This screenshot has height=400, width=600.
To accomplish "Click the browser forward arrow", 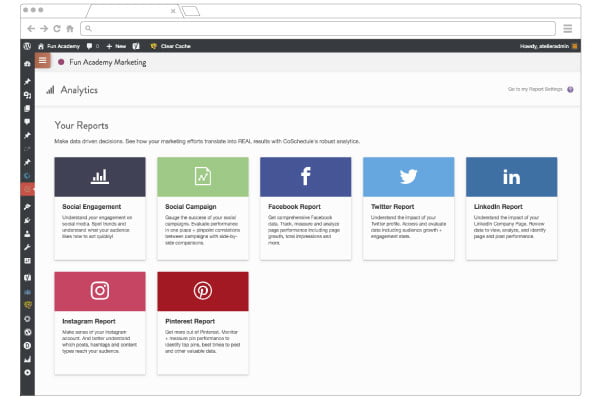I will 44,28.
